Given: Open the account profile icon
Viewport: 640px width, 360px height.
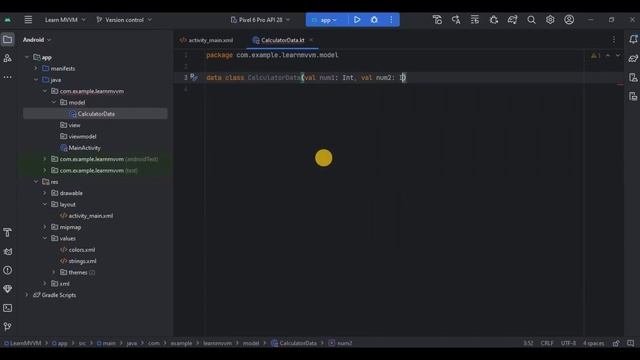Looking at the screenshot, I should click(569, 20).
